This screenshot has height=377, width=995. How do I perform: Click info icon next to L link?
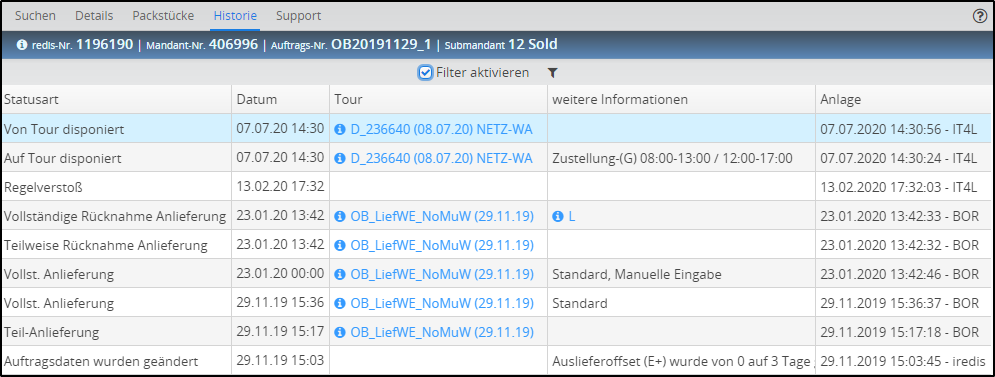[558, 216]
